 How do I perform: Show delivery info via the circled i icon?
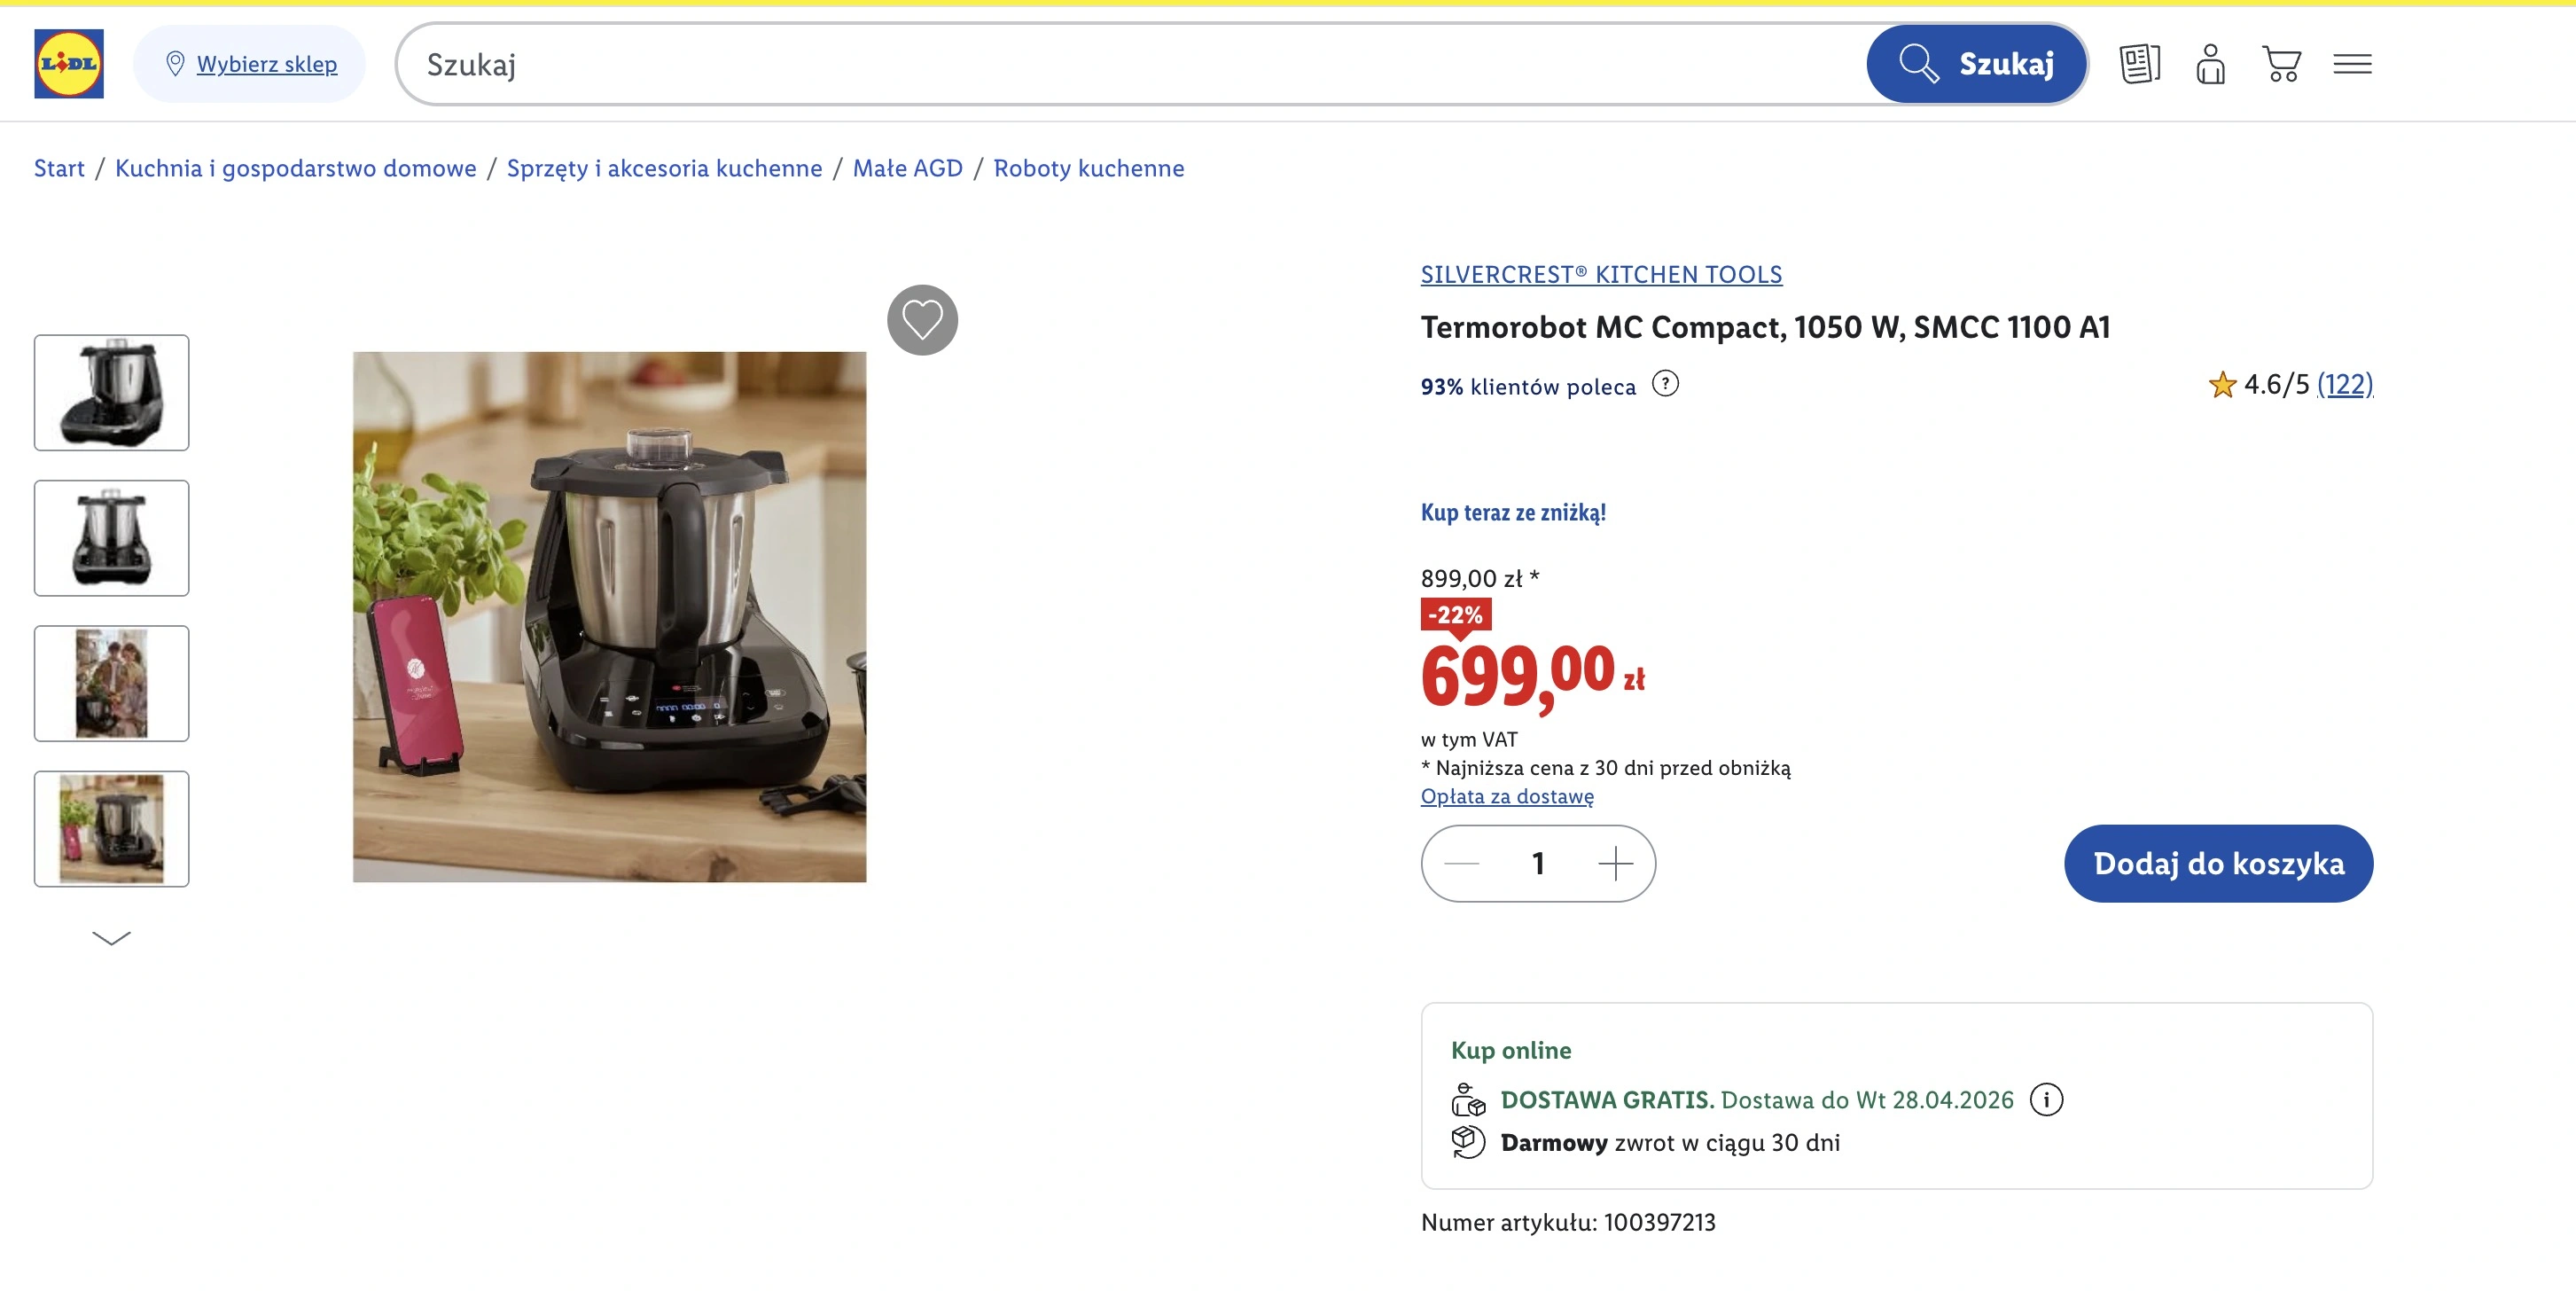pyautogui.click(x=2046, y=1100)
